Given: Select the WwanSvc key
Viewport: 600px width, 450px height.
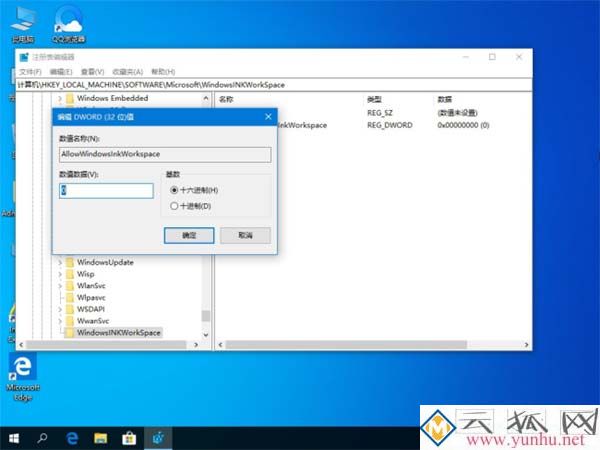Looking at the screenshot, I should tap(93, 321).
